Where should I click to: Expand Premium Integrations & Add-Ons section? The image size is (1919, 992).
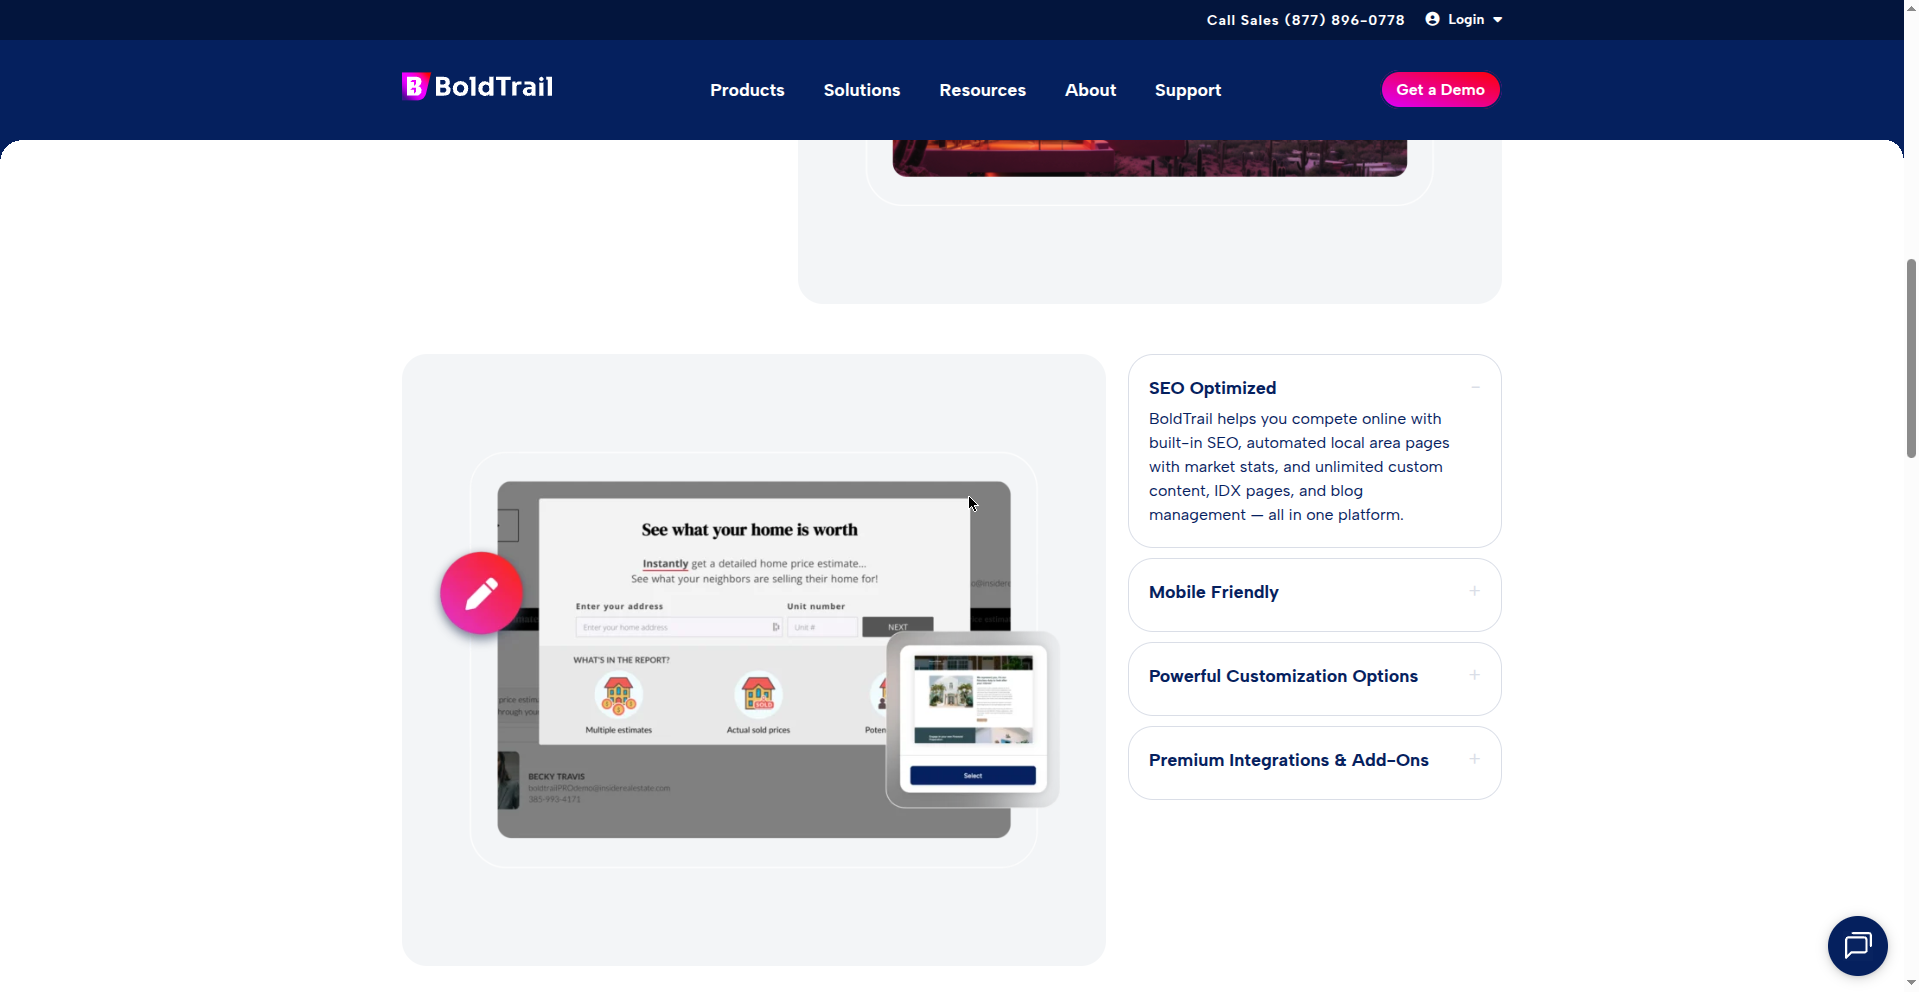pyautogui.click(x=1314, y=762)
